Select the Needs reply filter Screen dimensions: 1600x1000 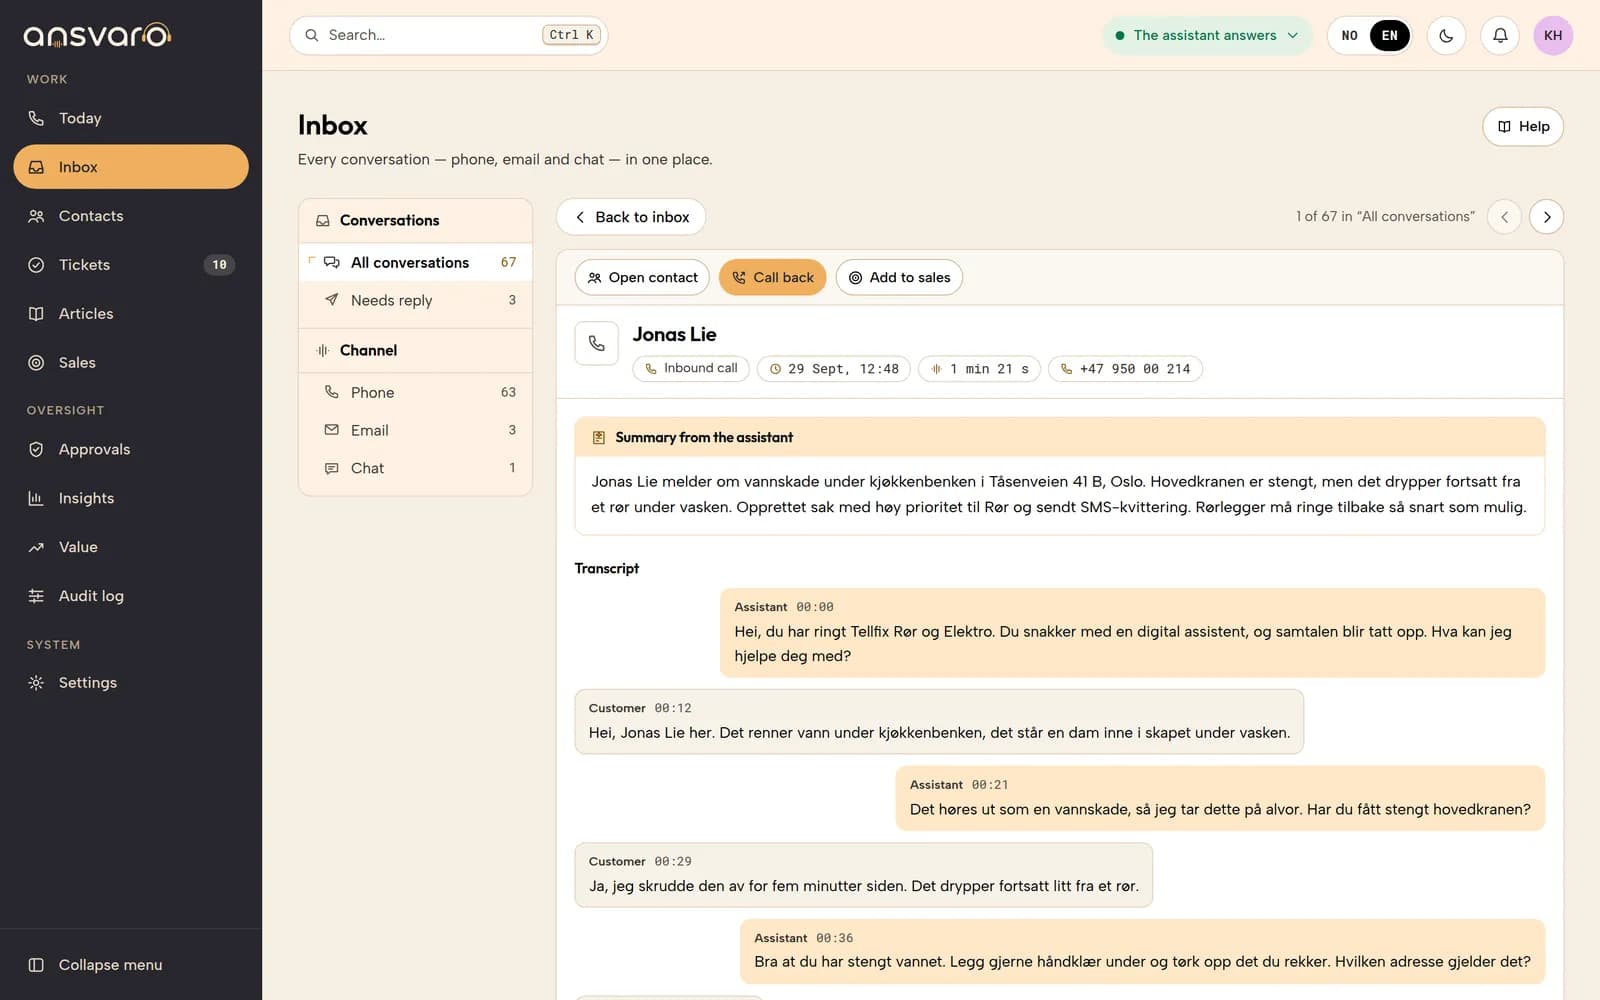tap(415, 300)
